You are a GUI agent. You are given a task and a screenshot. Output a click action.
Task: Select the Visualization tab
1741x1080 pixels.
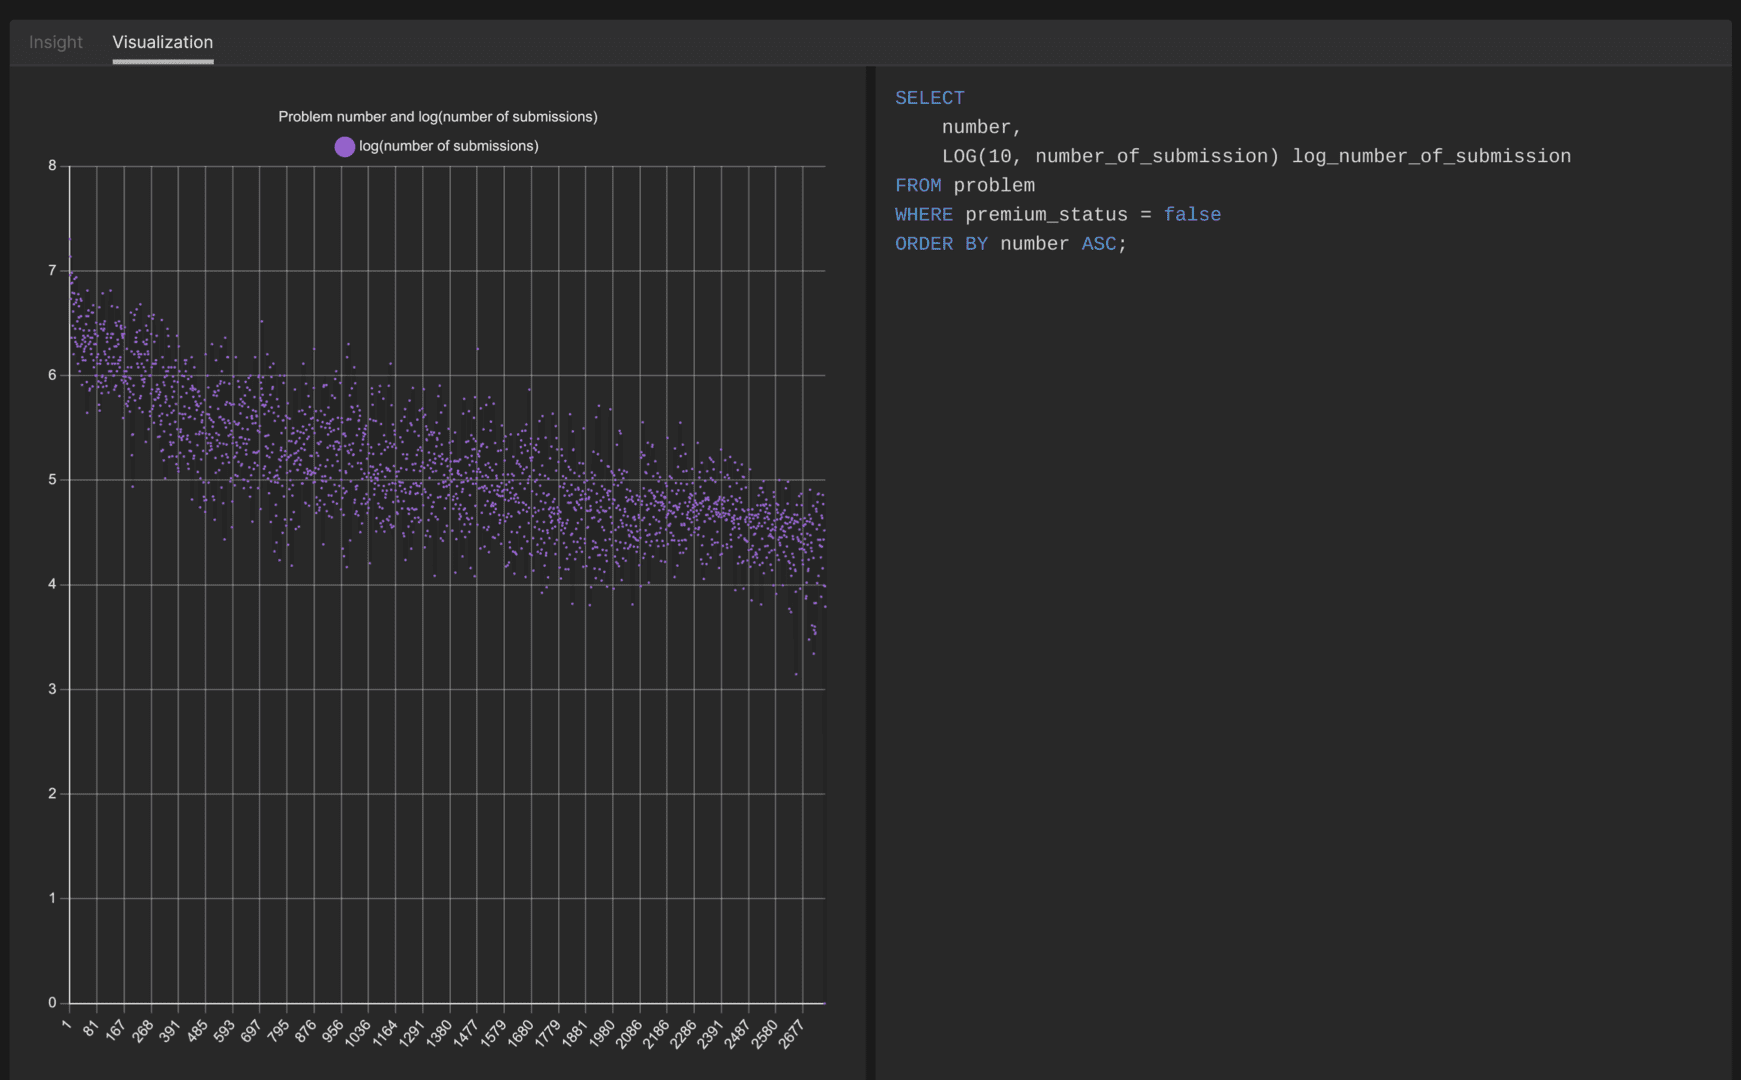pyautogui.click(x=162, y=42)
